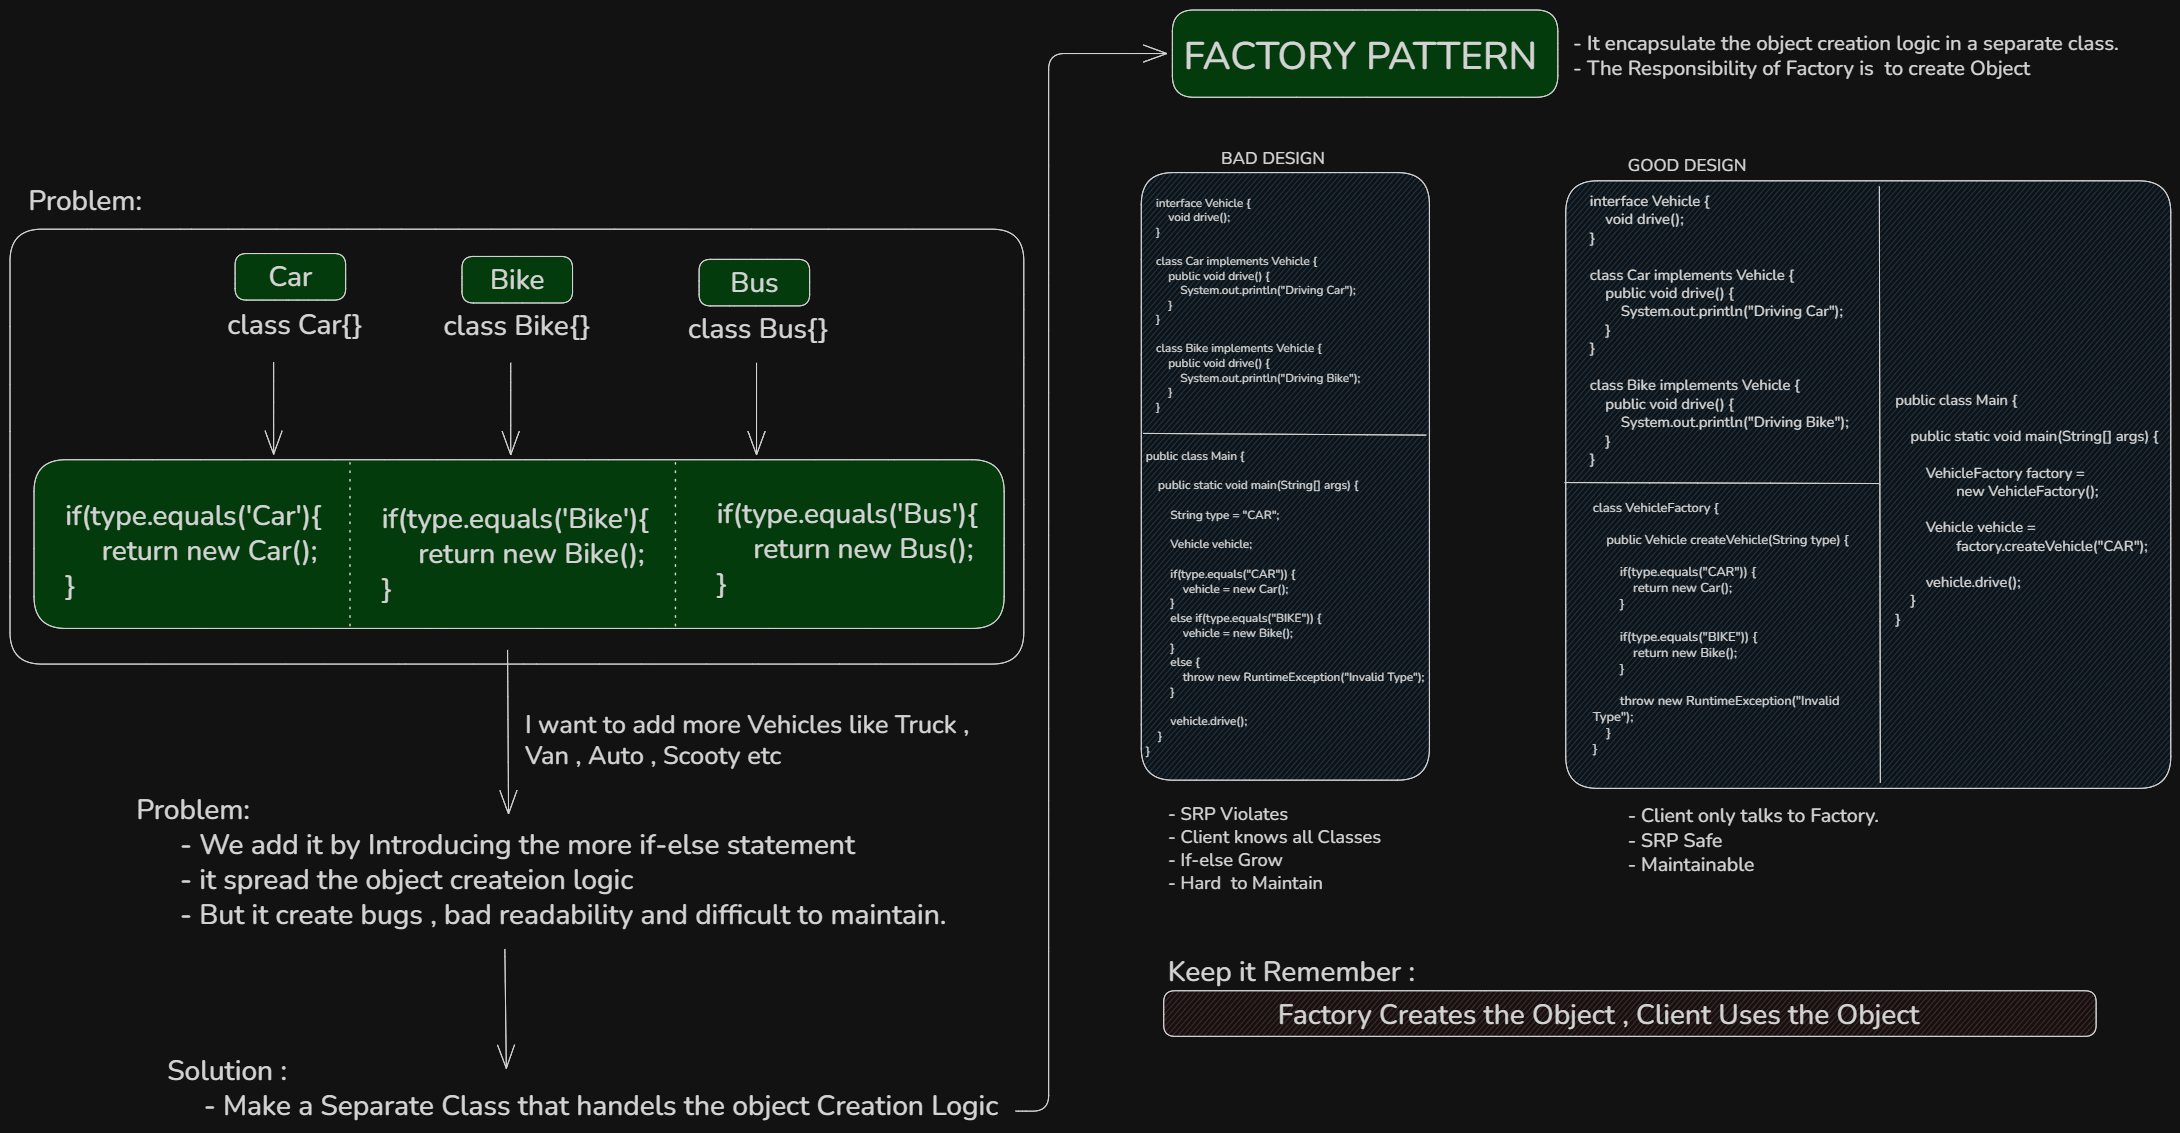Click 'interface Vehicle {' in the bad design panel
This screenshot has width=2180, height=1133.
[x=1203, y=203]
